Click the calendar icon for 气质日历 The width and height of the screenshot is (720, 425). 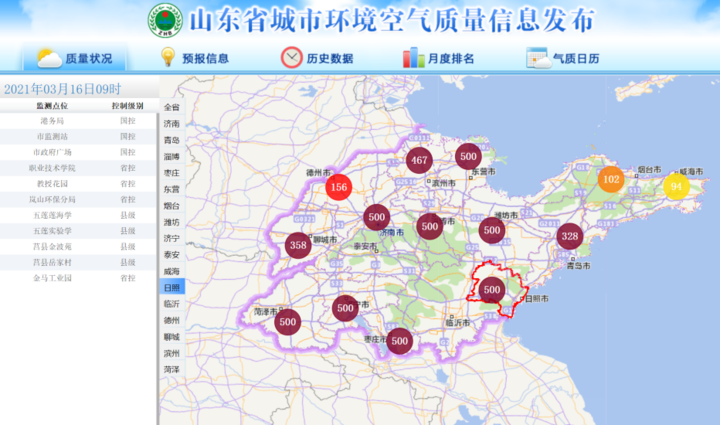tap(537, 58)
